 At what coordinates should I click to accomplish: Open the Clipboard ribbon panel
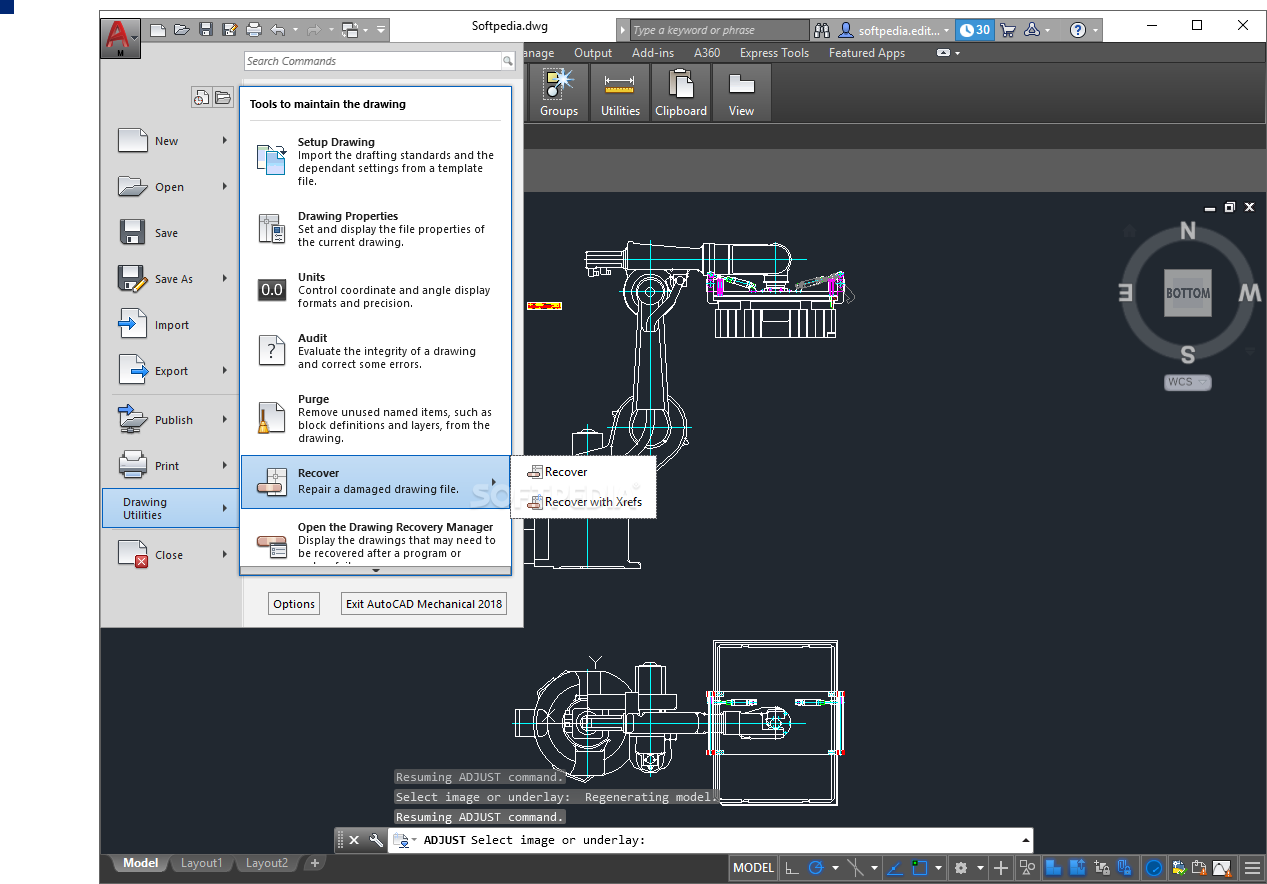(681, 92)
